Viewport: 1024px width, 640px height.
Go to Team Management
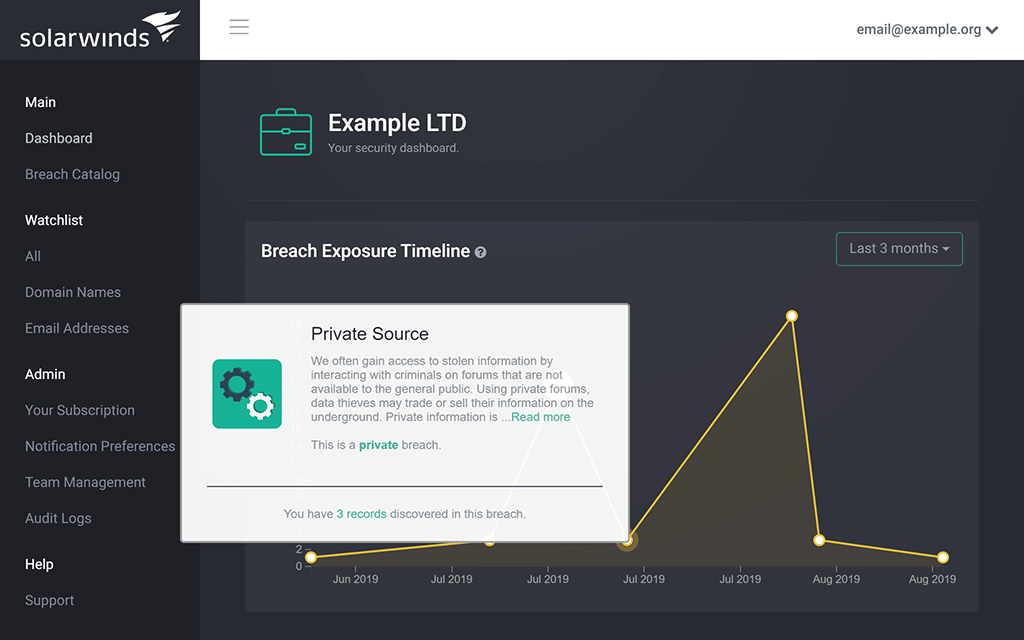coord(85,482)
